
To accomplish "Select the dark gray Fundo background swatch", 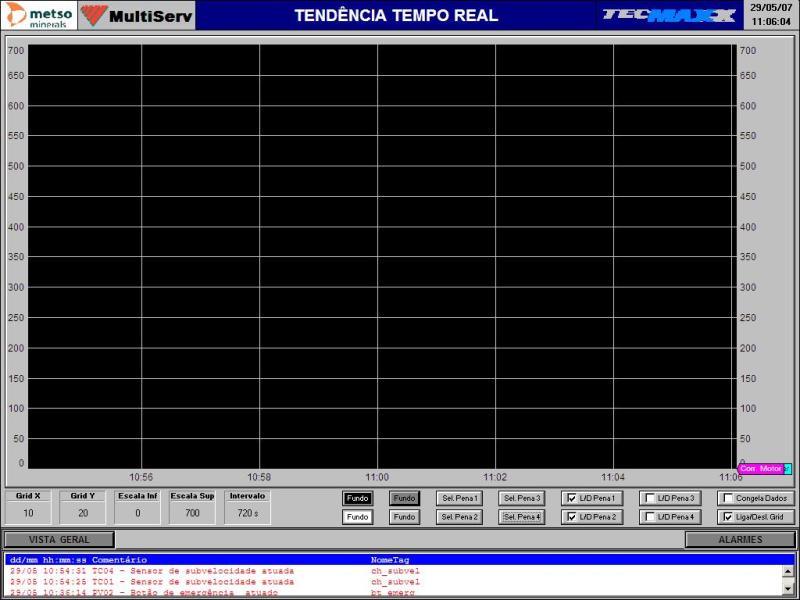I will (x=404, y=498).
